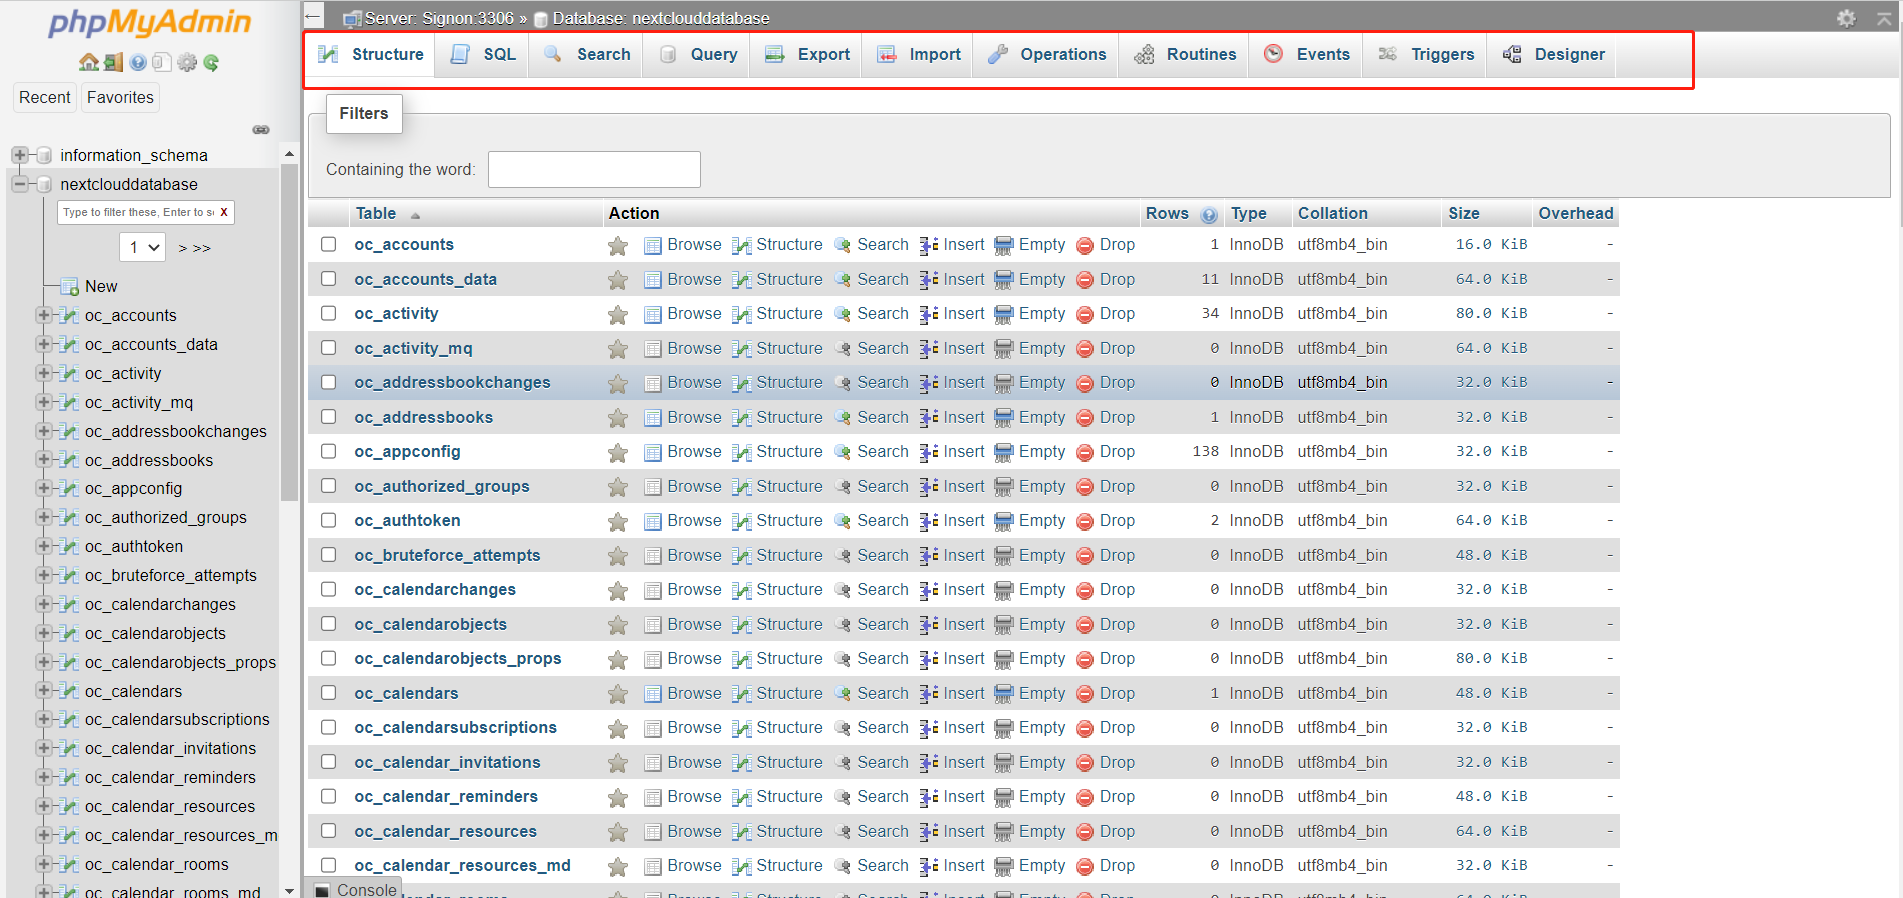Open the page number dropdown in tree
Screen dimensions: 1903x898
[x=142, y=247]
